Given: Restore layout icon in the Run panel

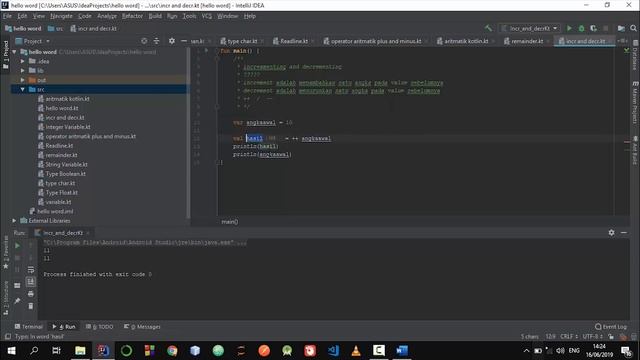Looking at the screenshot, I should tap(17, 285).
